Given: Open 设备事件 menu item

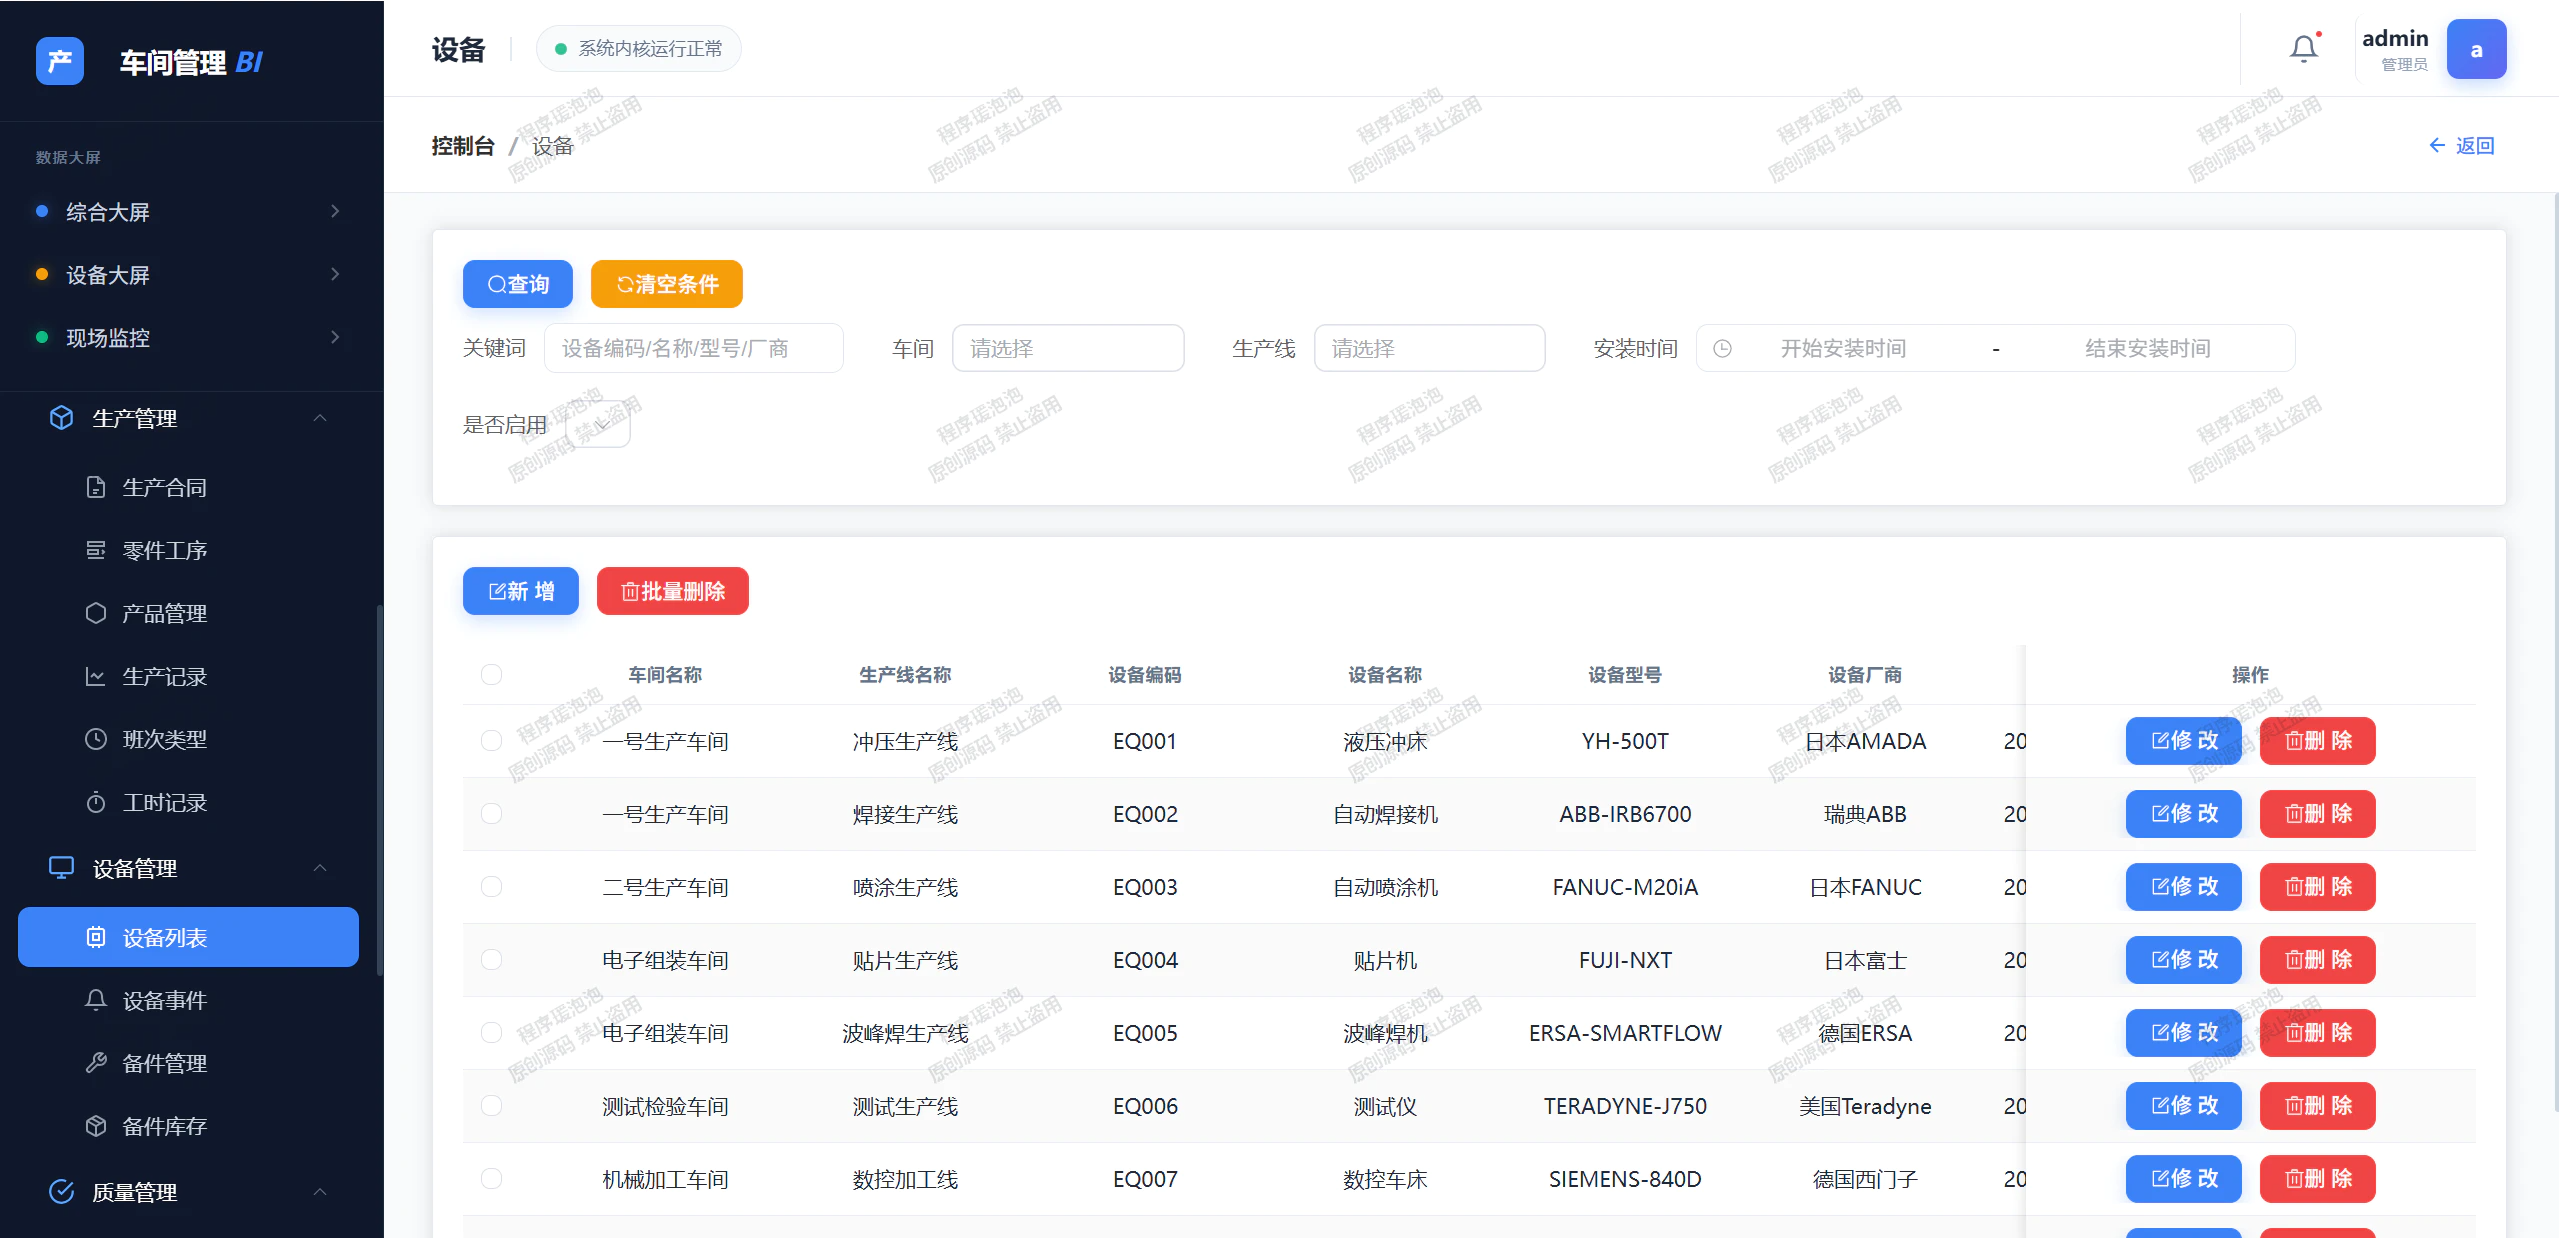Looking at the screenshot, I should coord(188,1000).
